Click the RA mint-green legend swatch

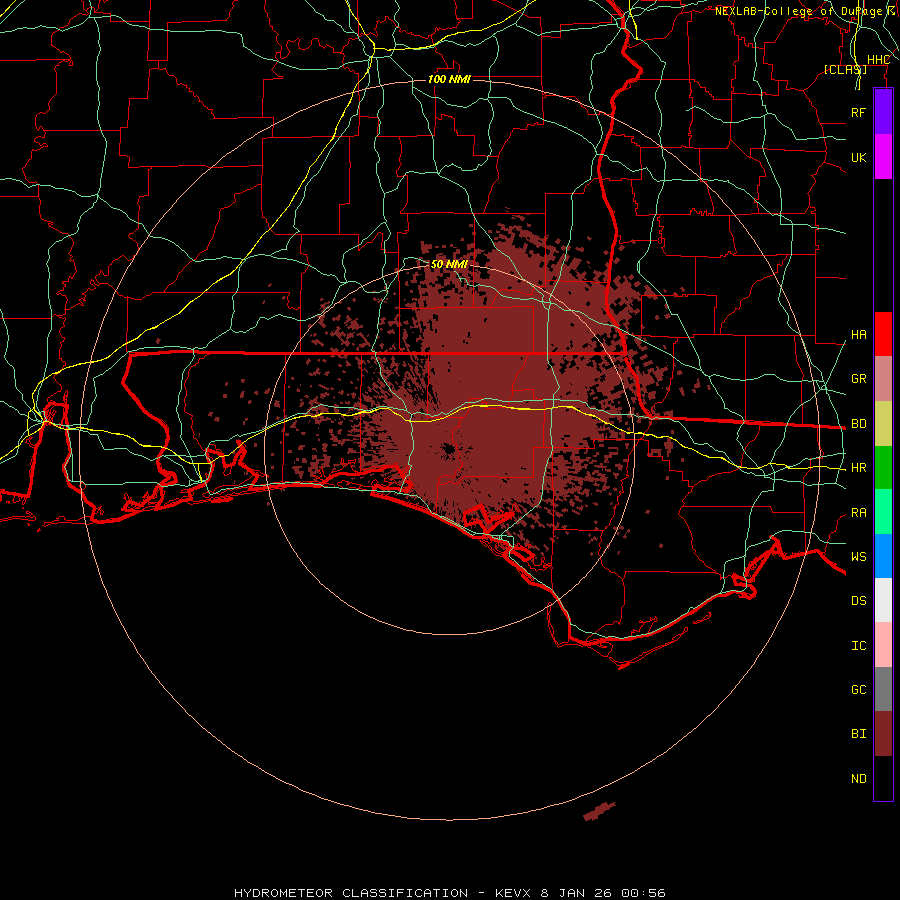click(x=883, y=512)
